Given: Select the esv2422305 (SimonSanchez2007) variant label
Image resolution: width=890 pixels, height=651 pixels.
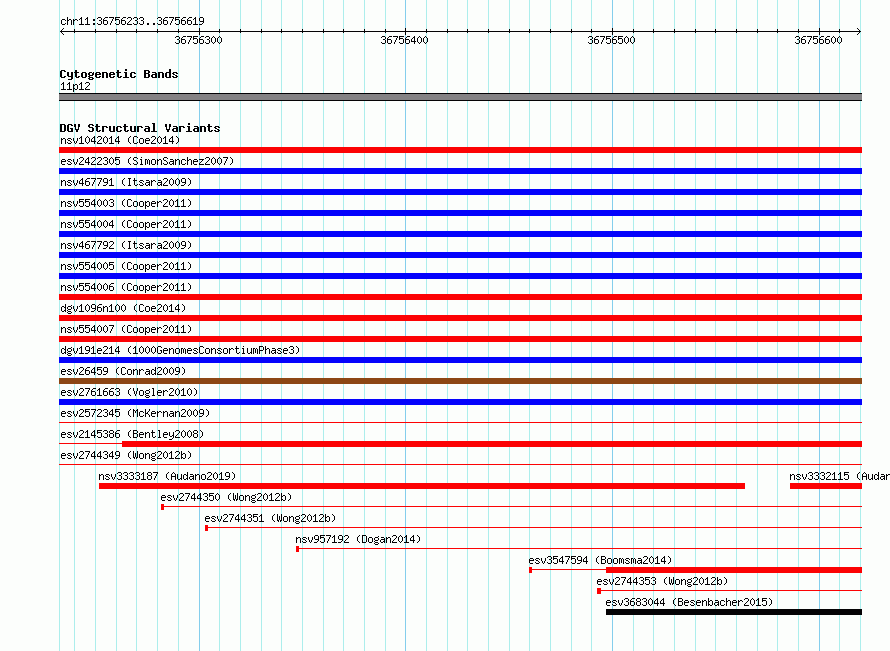Looking at the screenshot, I should coord(147,161).
